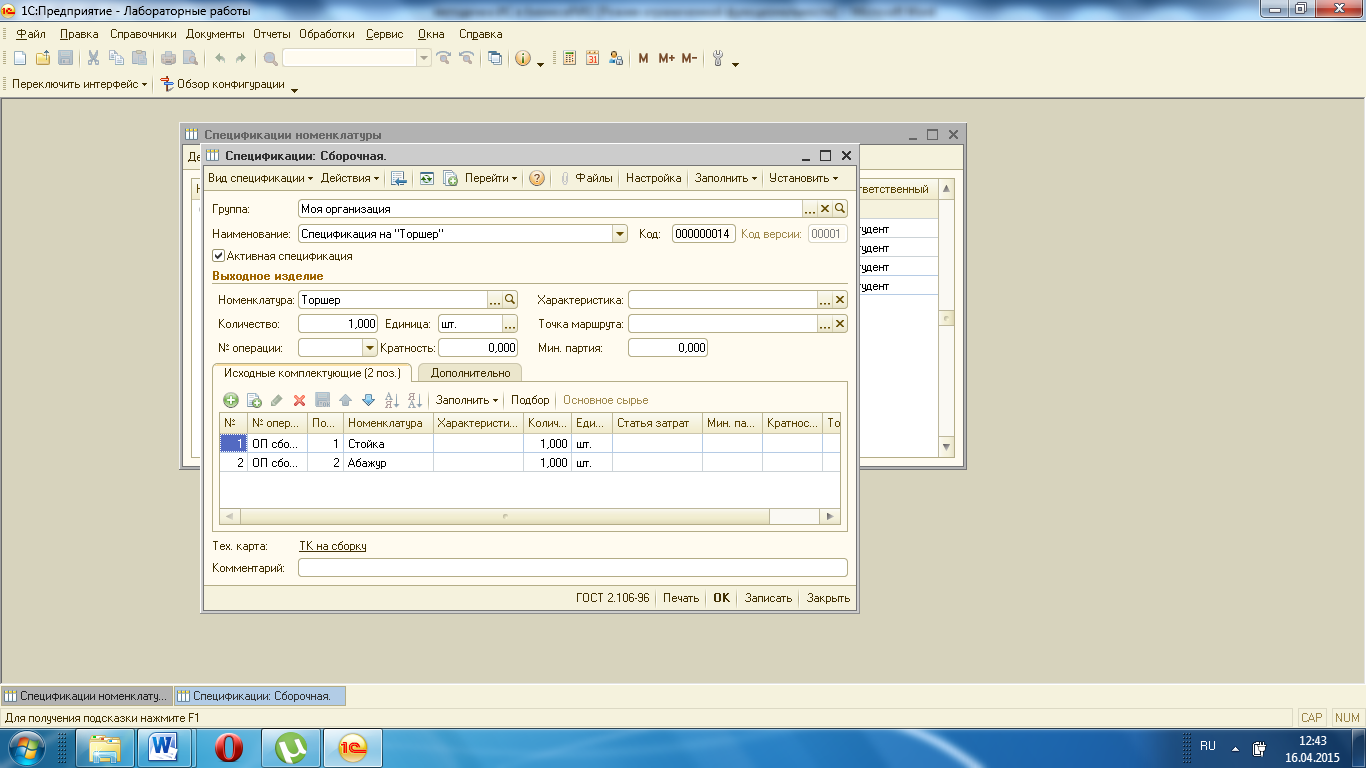Click the Подбор button
The width and height of the screenshot is (1366, 768).
click(530, 400)
